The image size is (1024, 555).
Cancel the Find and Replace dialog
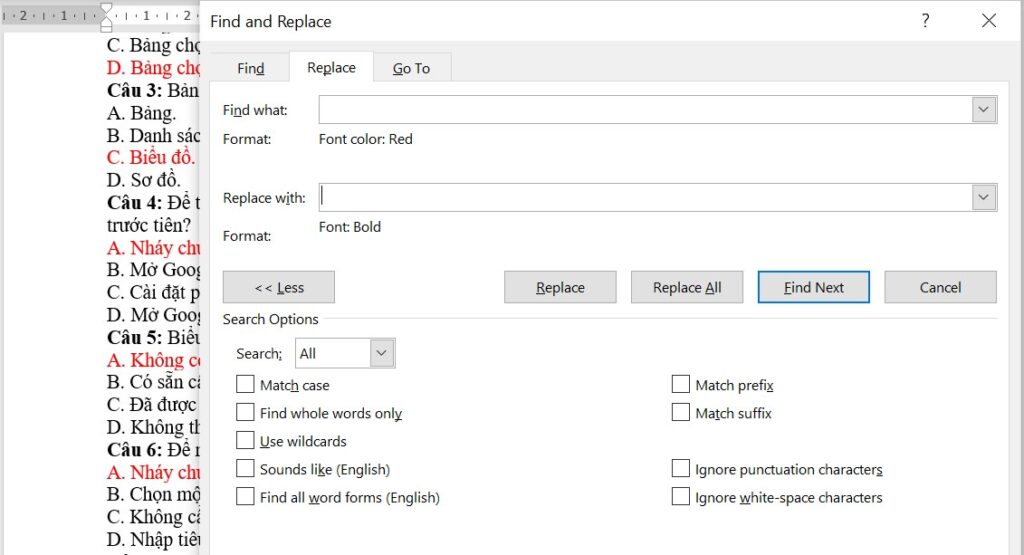(940, 287)
